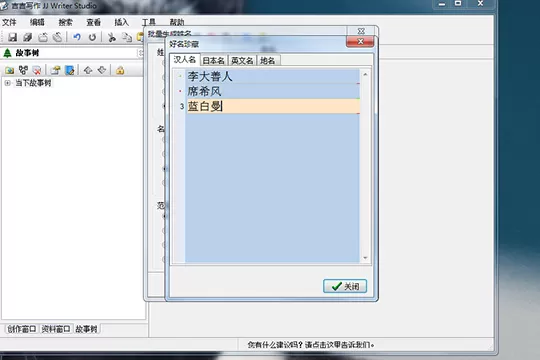This screenshot has width=540, height=360.
Task: Click the 关闭 button with green checkmark
Action: pyautogui.click(x=345, y=286)
